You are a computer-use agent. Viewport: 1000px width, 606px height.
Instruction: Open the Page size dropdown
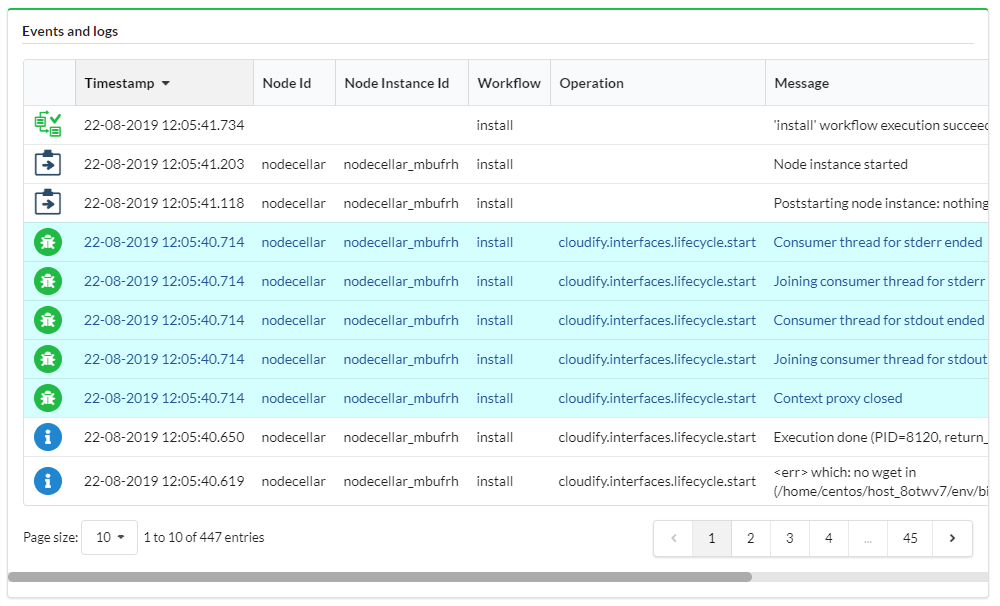[110, 537]
